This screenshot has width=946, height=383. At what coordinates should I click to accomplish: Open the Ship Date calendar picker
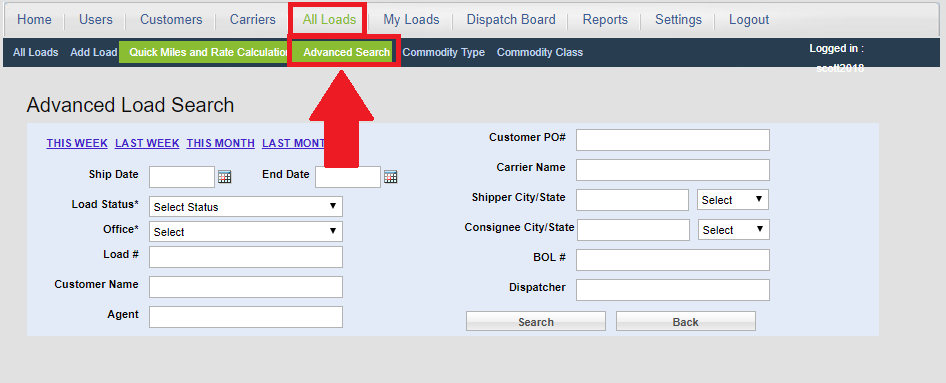coord(224,177)
